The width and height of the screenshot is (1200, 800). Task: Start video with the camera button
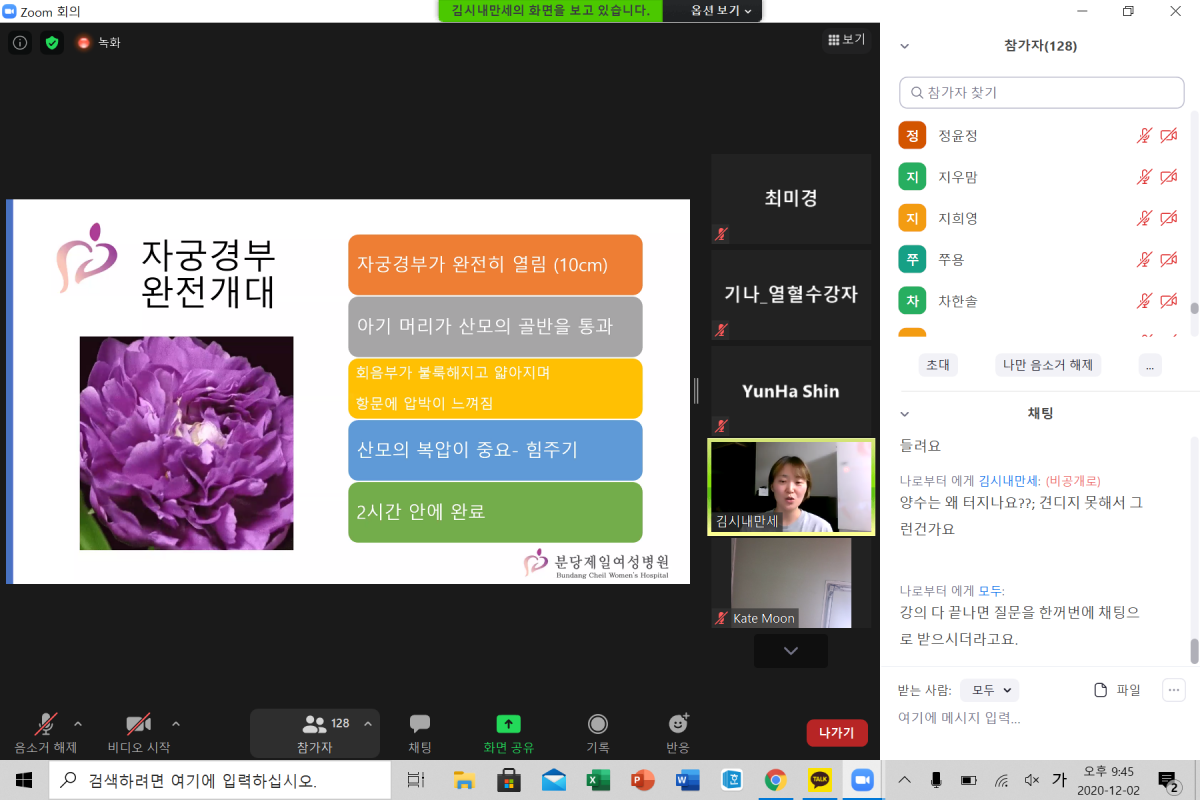(138, 725)
